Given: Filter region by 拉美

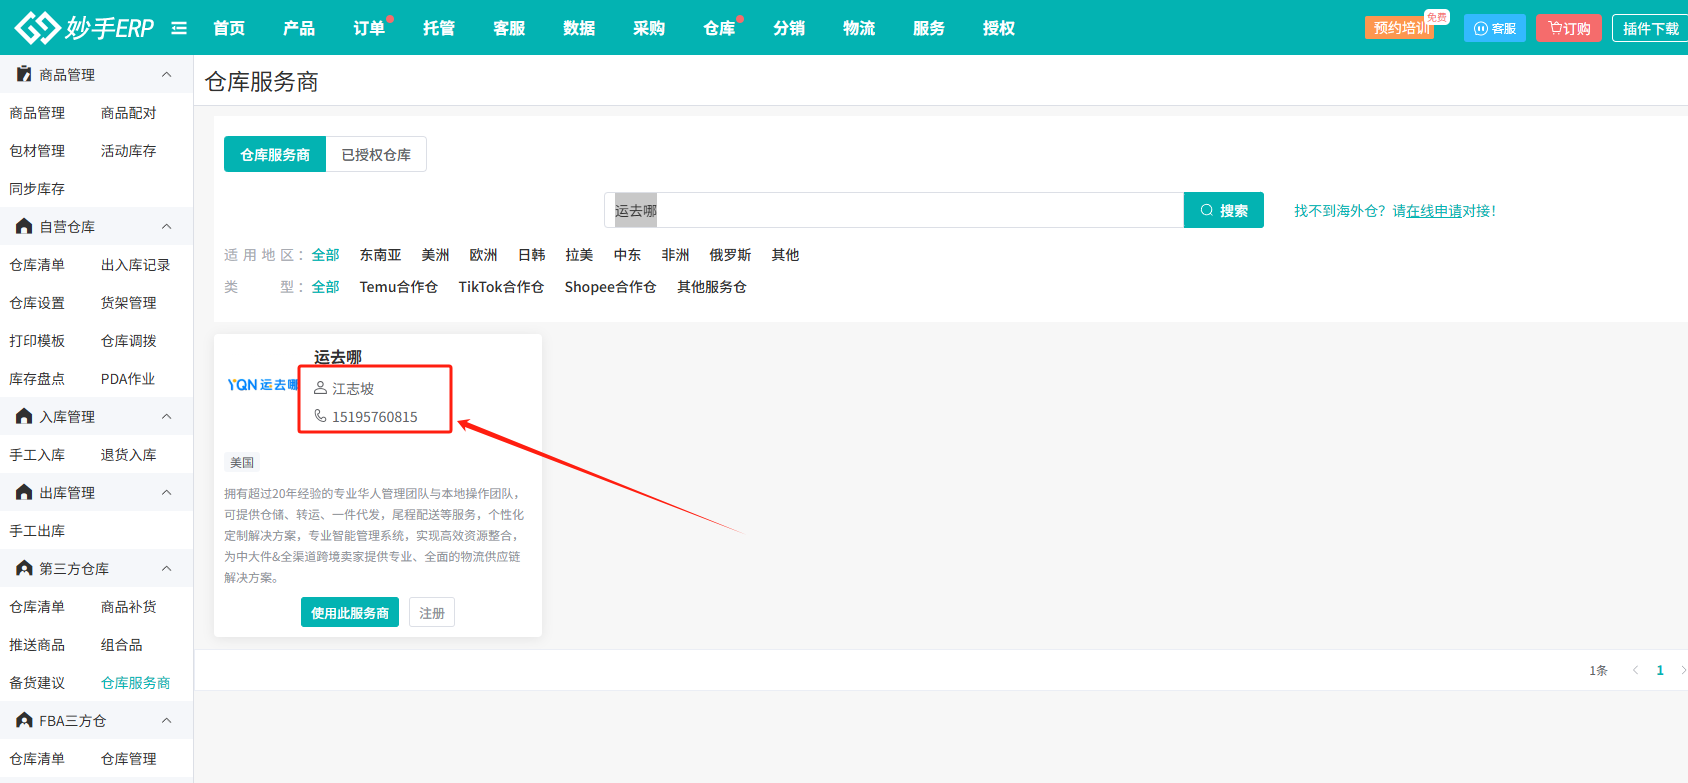Looking at the screenshot, I should coord(579,255).
